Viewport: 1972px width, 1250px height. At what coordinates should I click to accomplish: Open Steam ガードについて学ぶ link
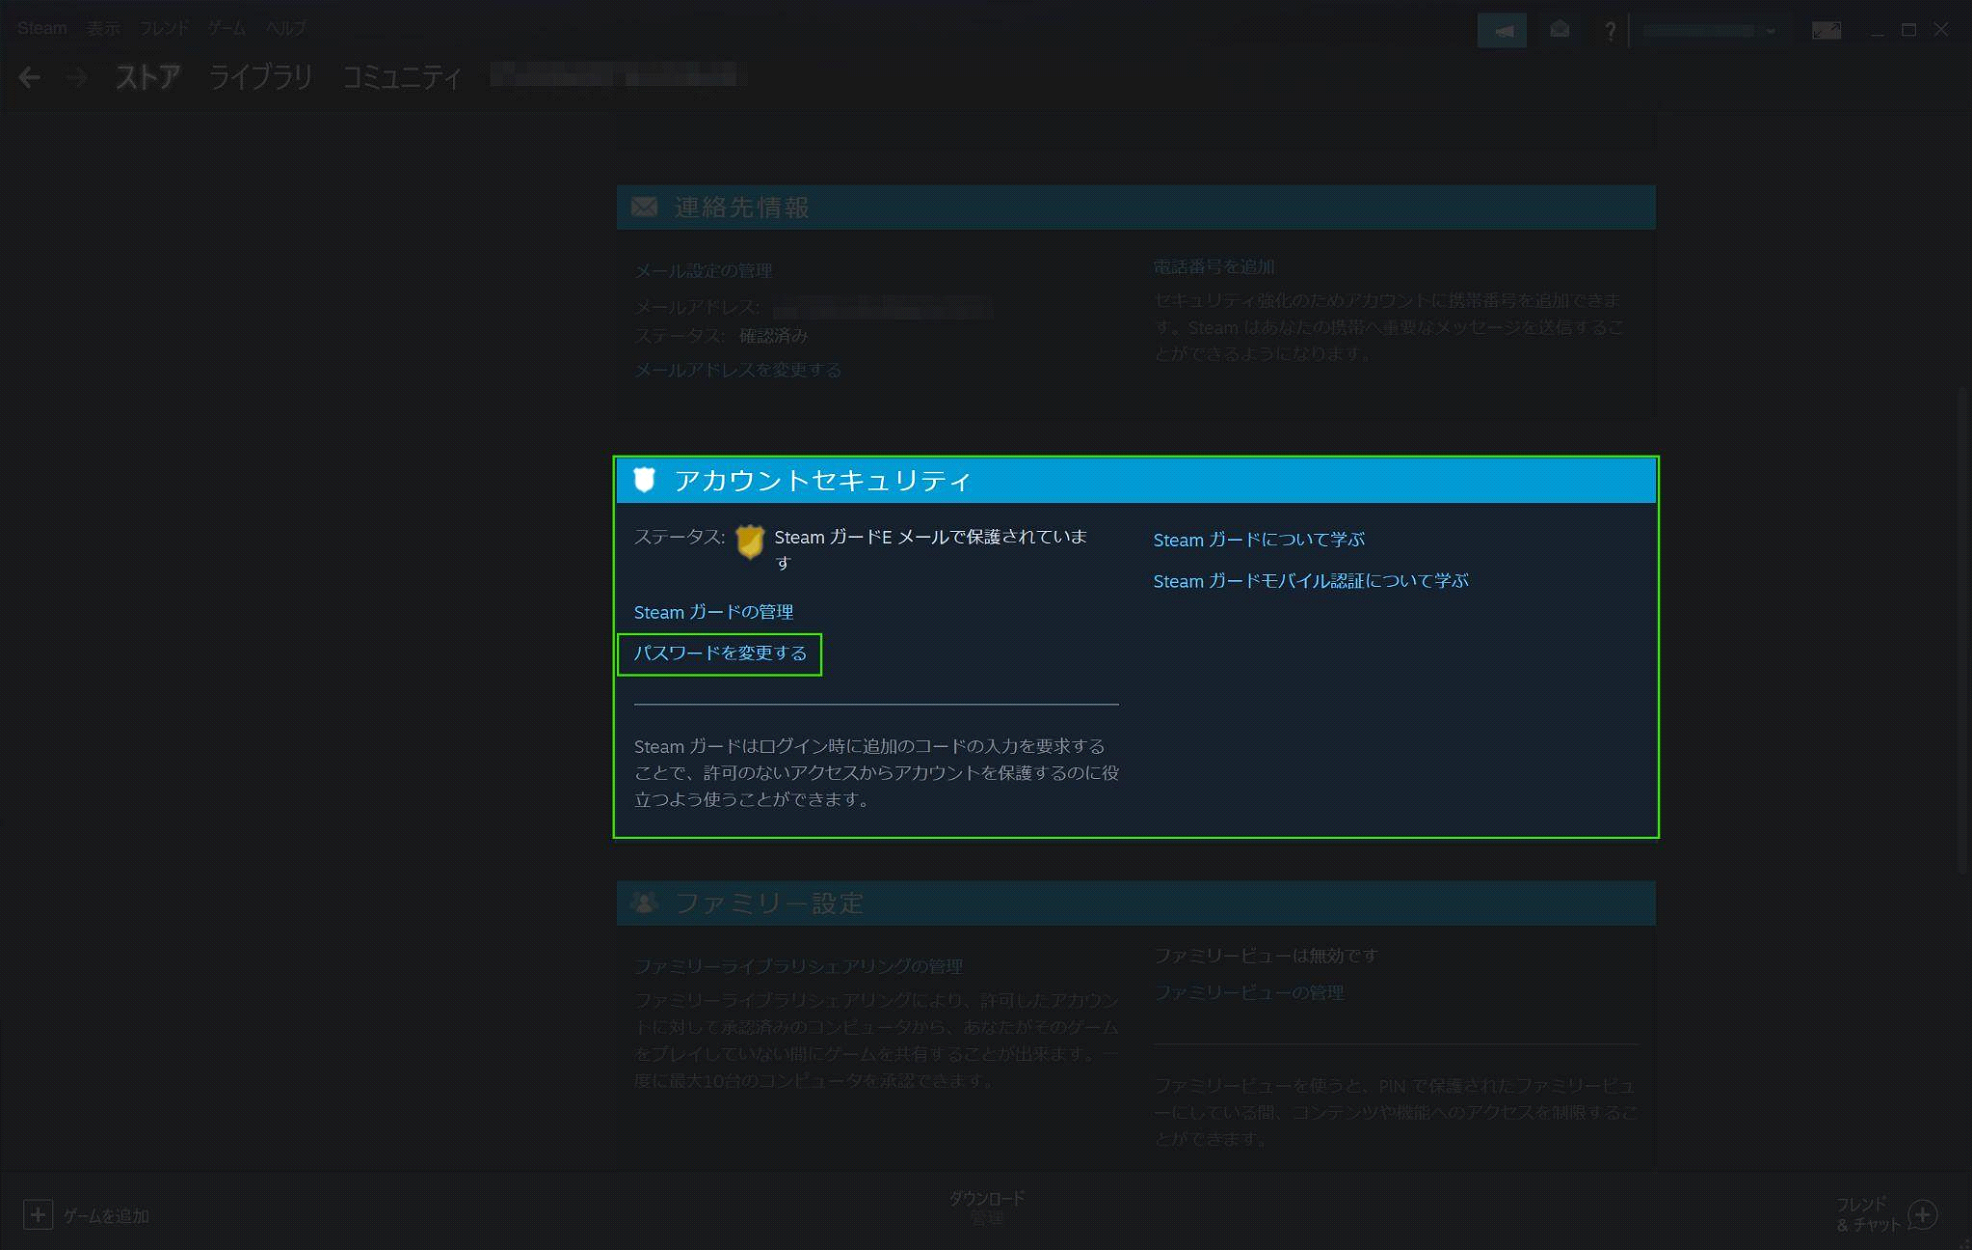[x=1258, y=540]
